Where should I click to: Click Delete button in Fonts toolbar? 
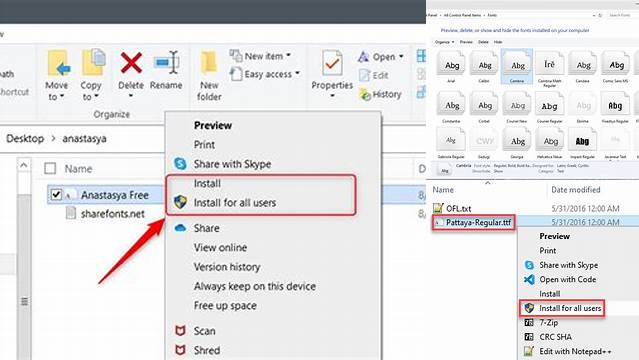tap(483, 42)
